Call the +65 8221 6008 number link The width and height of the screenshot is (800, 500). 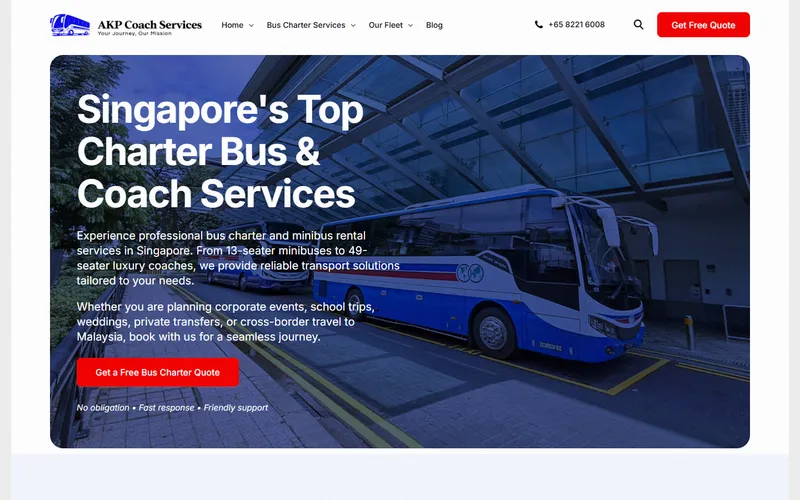(577, 24)
